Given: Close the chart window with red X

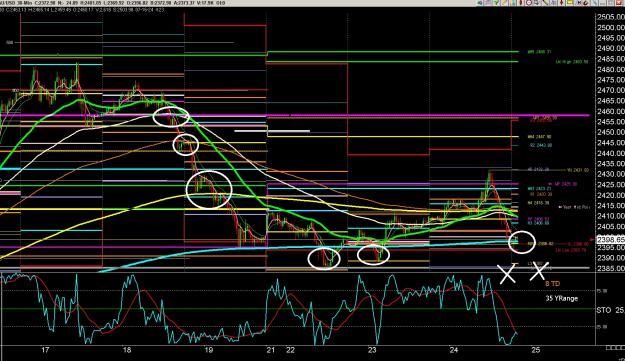Looking at the screenshot, I should coord(618,3).
